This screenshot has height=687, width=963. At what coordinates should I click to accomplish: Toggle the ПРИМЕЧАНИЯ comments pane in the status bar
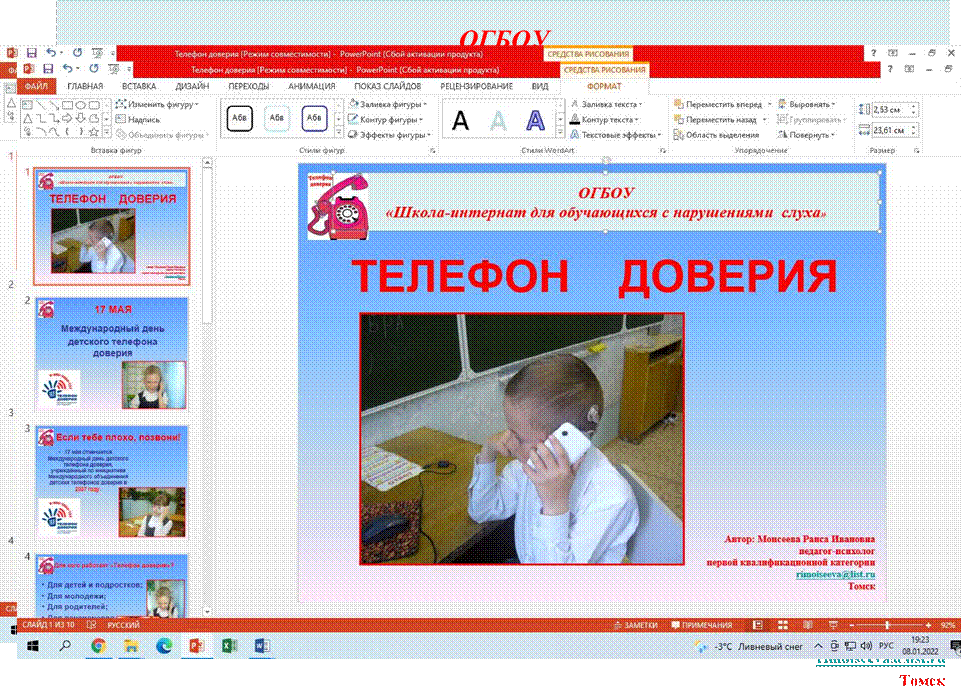706,625
